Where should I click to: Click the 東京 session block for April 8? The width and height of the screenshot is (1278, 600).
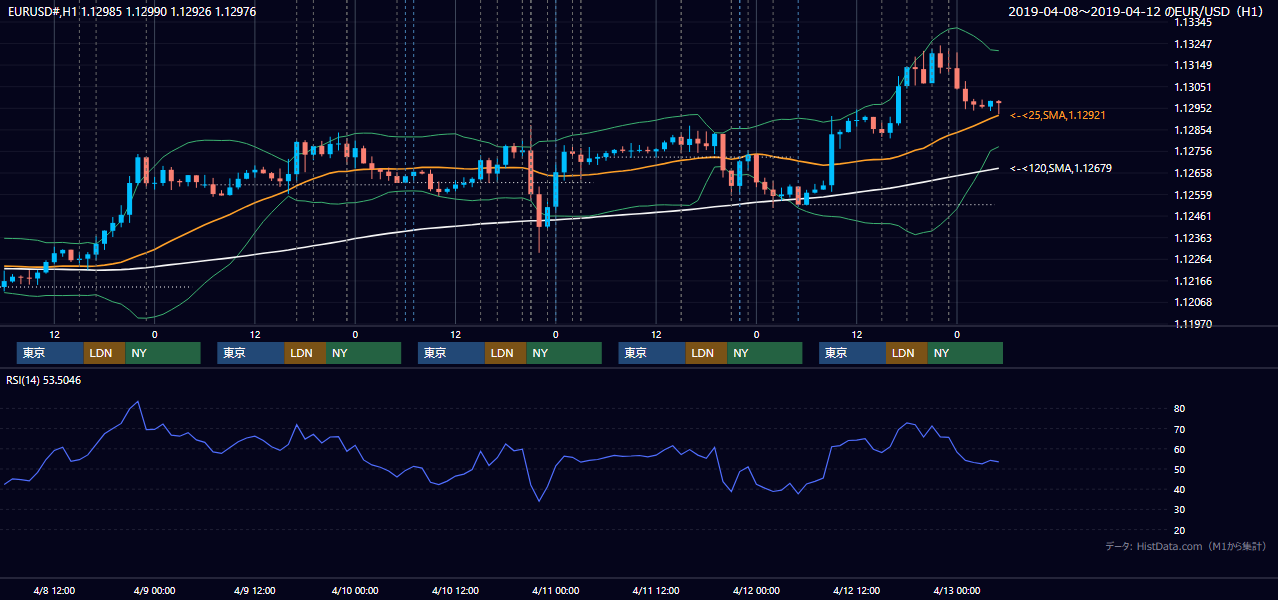click(50, 353)
